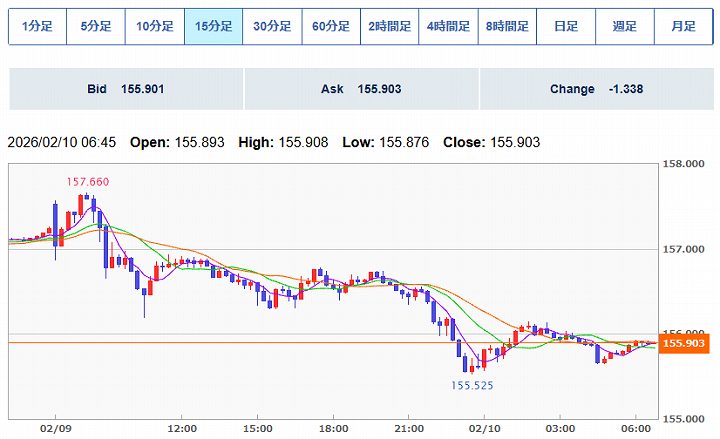This screenshot has height=439, width=720.
Task: Open the 8時間足 tab
Action: [x=507, y=27]
